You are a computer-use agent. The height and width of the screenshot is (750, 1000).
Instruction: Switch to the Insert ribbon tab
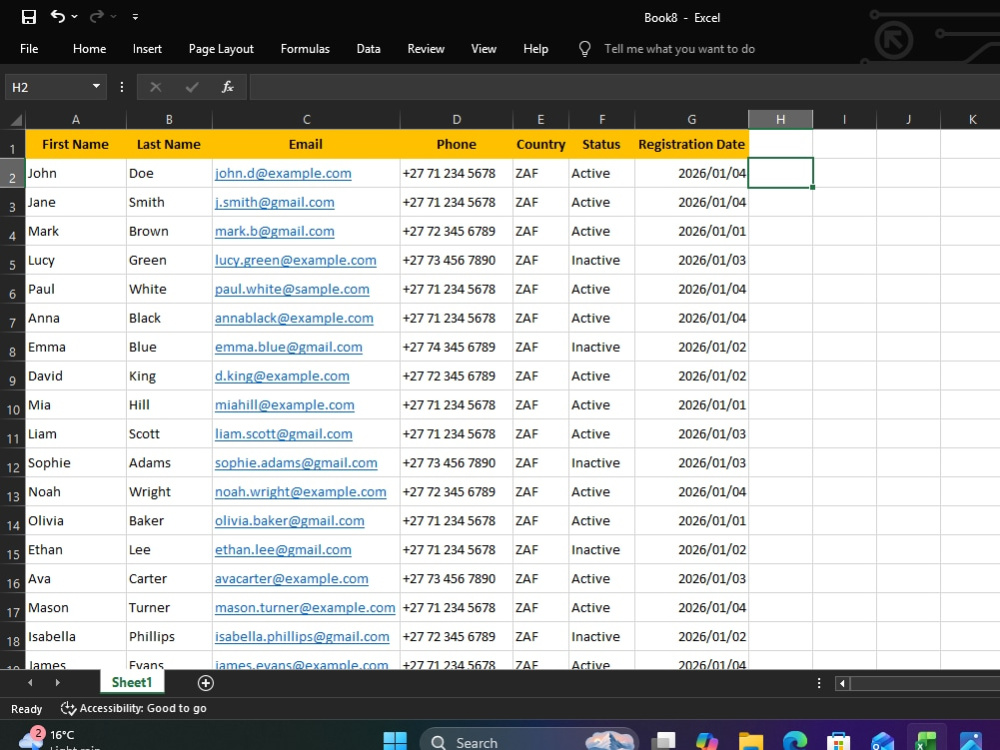click(147, 49)
